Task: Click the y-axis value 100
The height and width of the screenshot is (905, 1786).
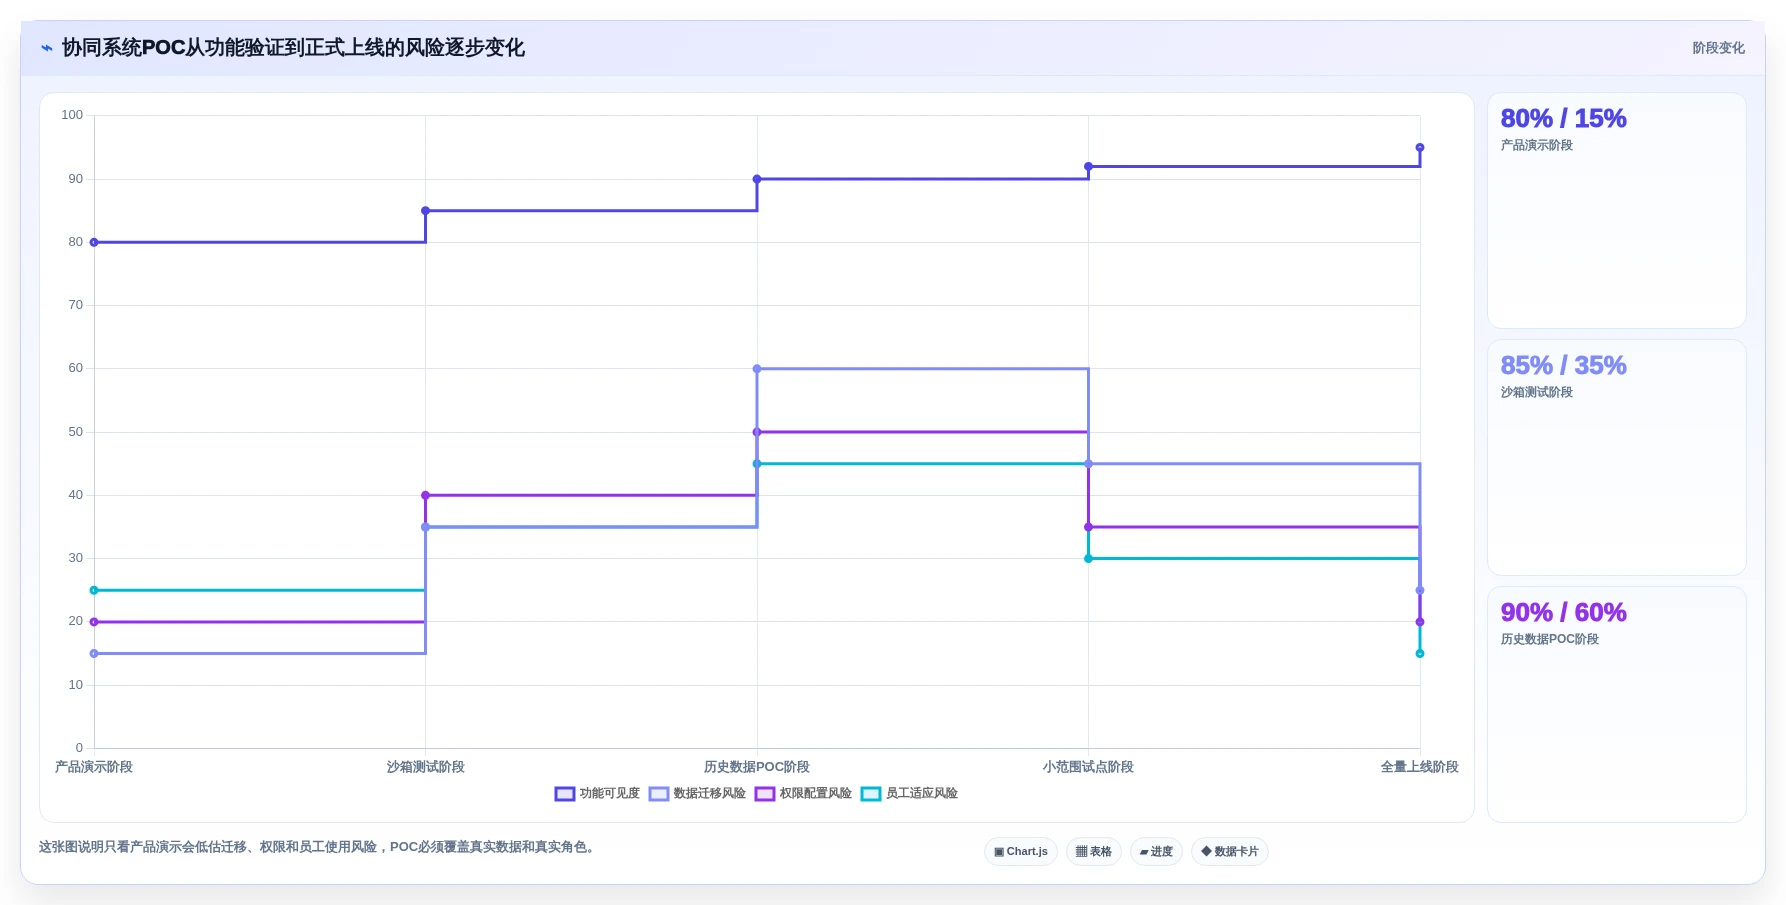Action: coord(72,115)
